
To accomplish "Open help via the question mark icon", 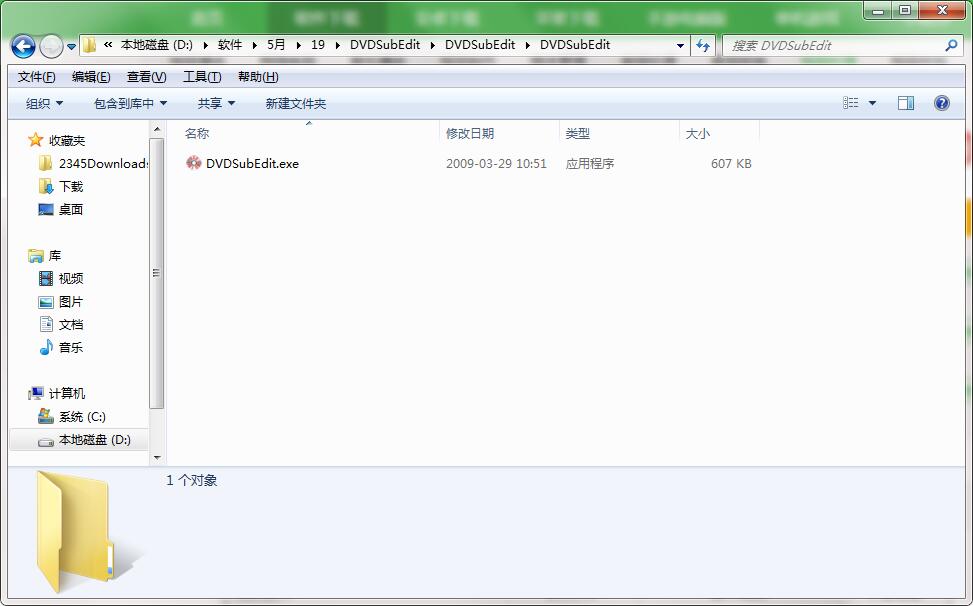I will click(x=941, y=103).
